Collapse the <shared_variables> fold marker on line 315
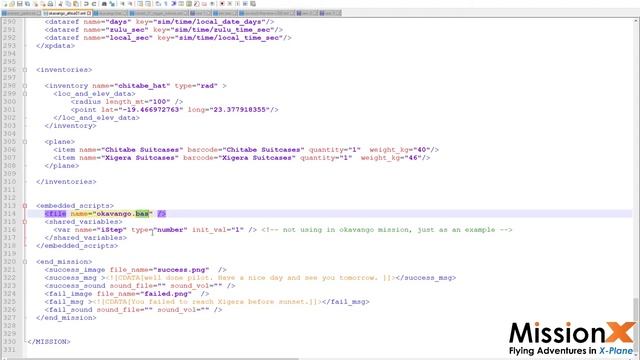The width and height of the screenshot is (640, 360). coord(25,222)
